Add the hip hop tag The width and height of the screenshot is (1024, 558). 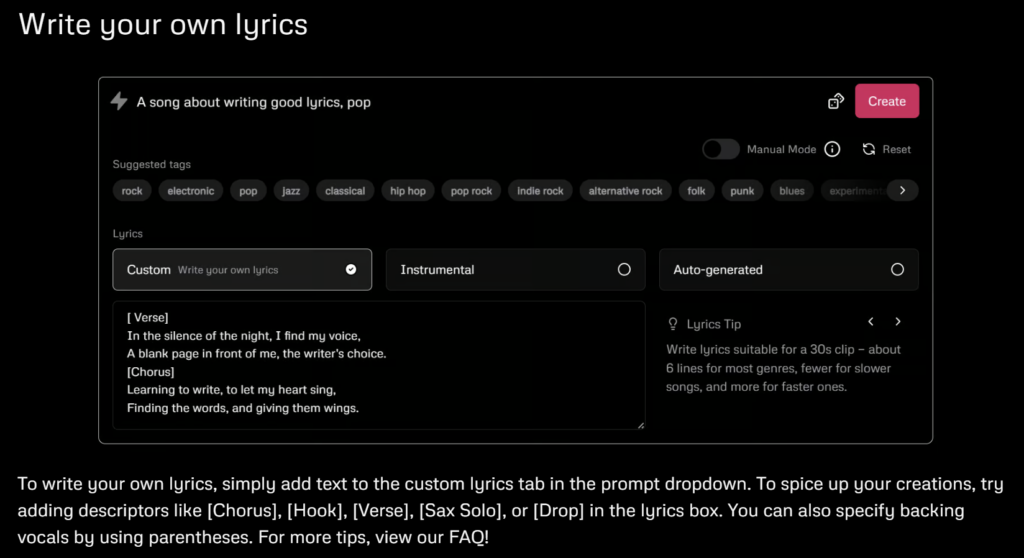click(x=408, y=191)
